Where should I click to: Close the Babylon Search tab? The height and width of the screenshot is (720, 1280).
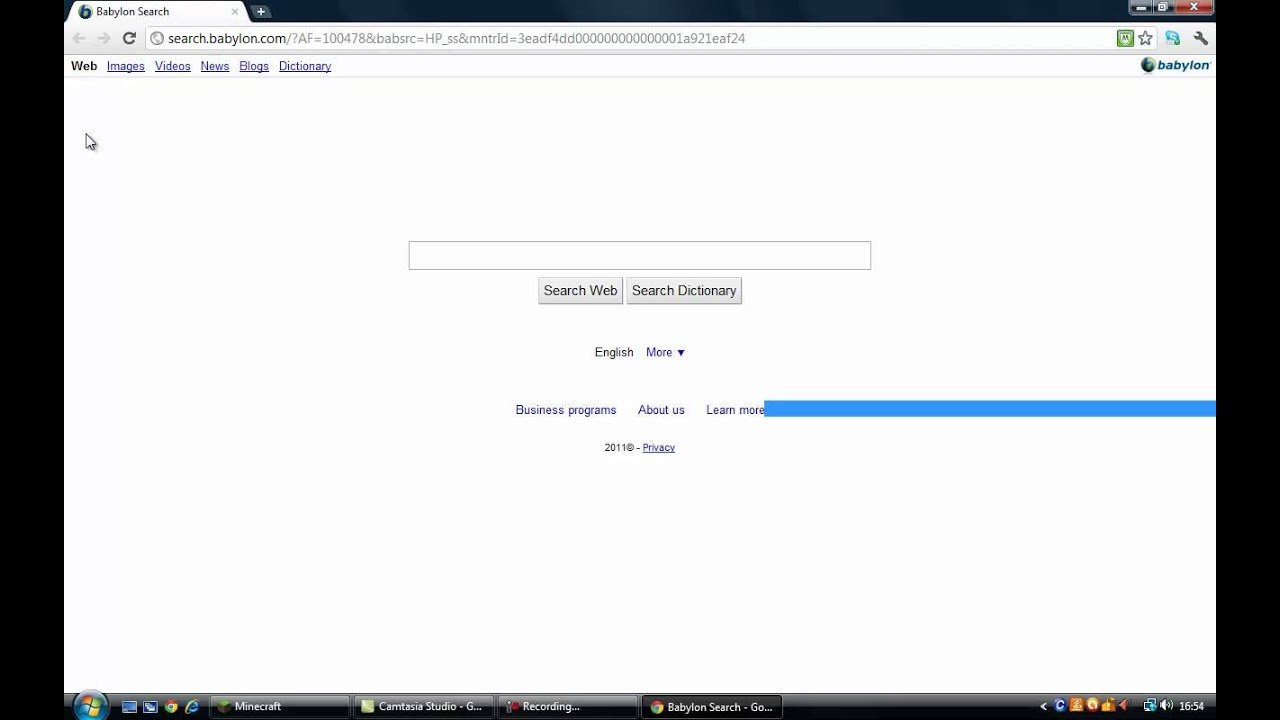click(236, 12)
